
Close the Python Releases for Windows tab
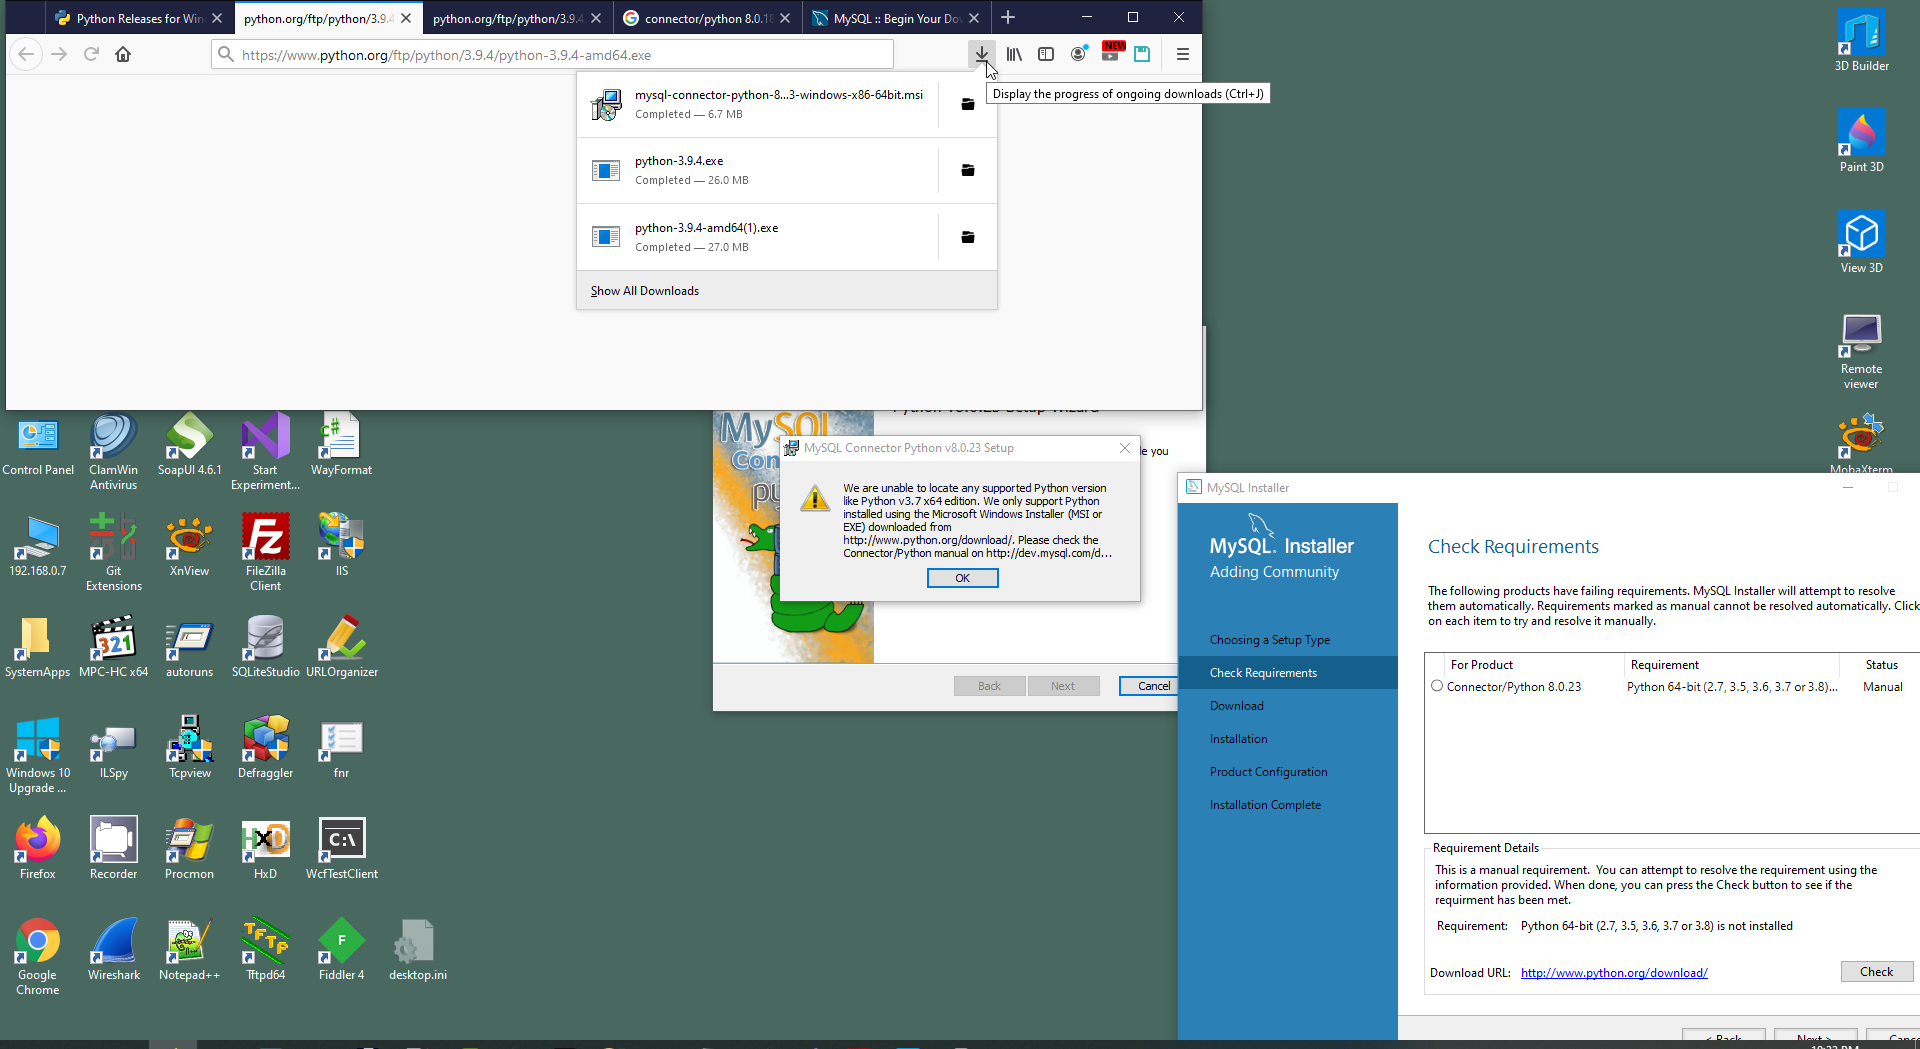(x=217, y=18)
